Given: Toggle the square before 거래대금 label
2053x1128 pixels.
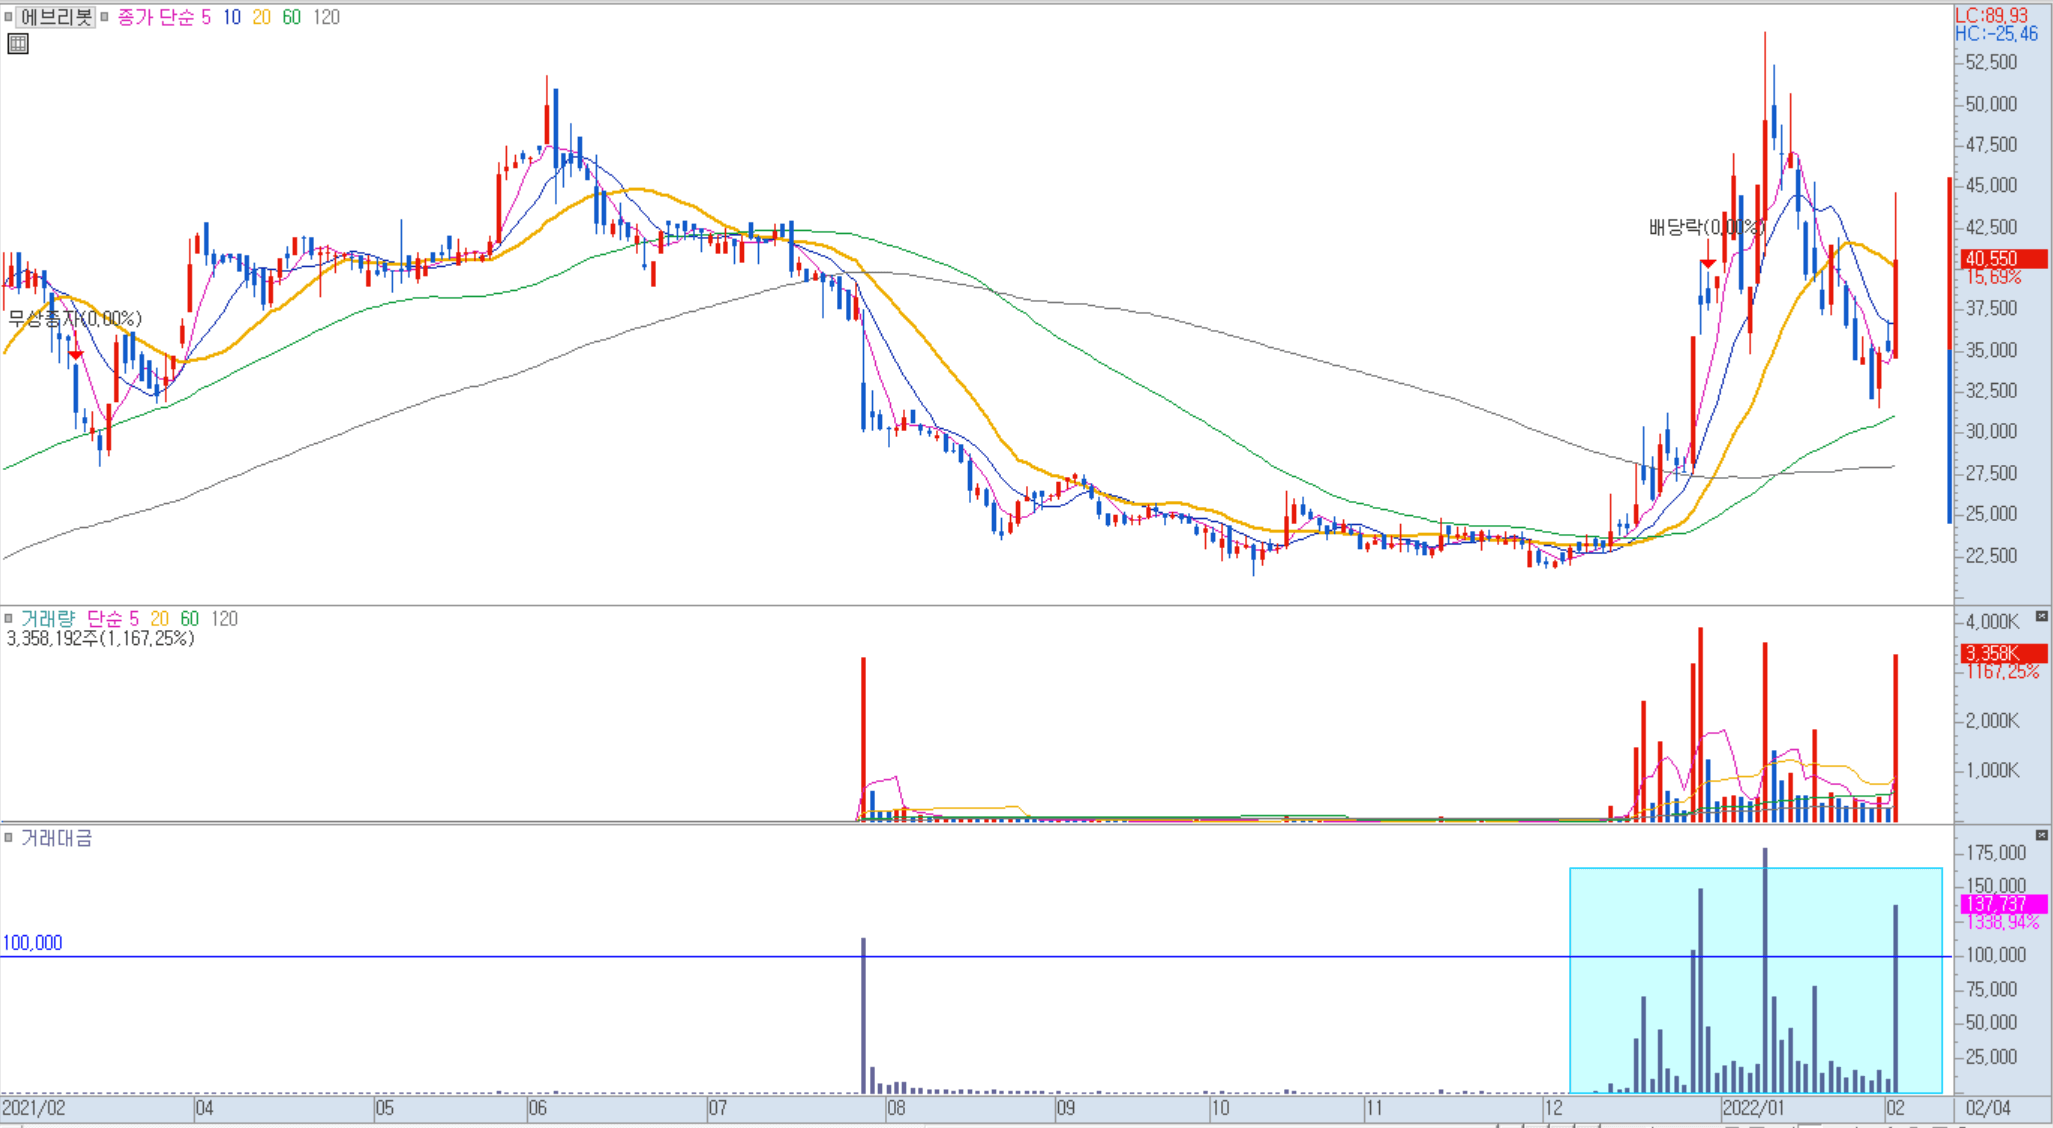Looking at the screenshot, I should pos(8,838).
